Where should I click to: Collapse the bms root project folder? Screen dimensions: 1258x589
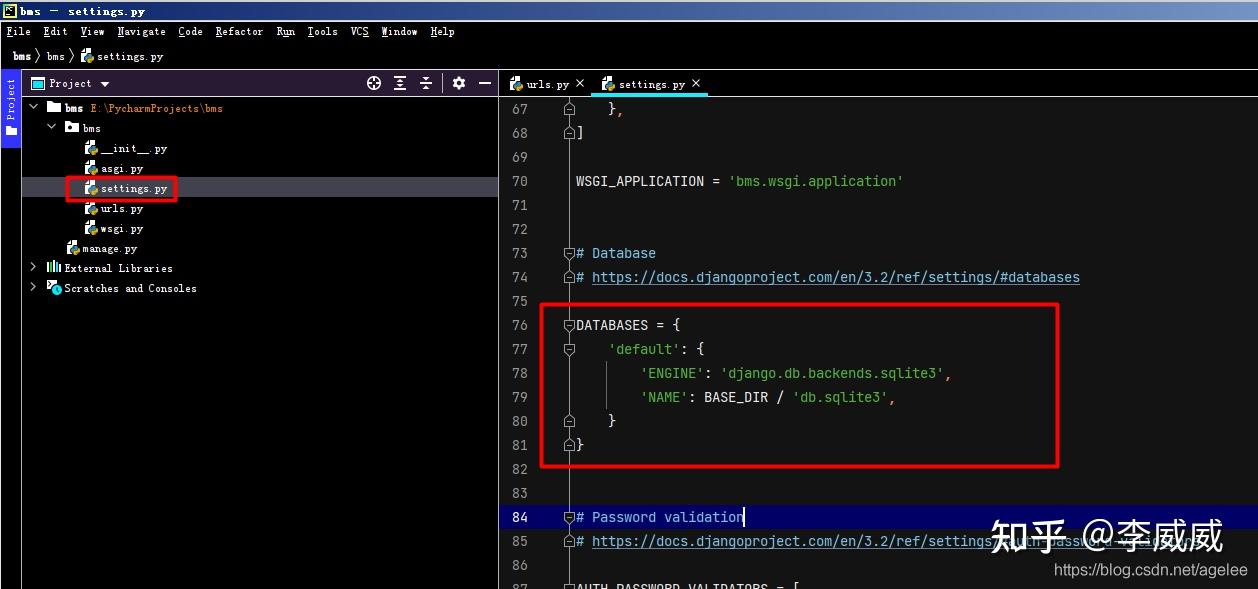[33, 107]
